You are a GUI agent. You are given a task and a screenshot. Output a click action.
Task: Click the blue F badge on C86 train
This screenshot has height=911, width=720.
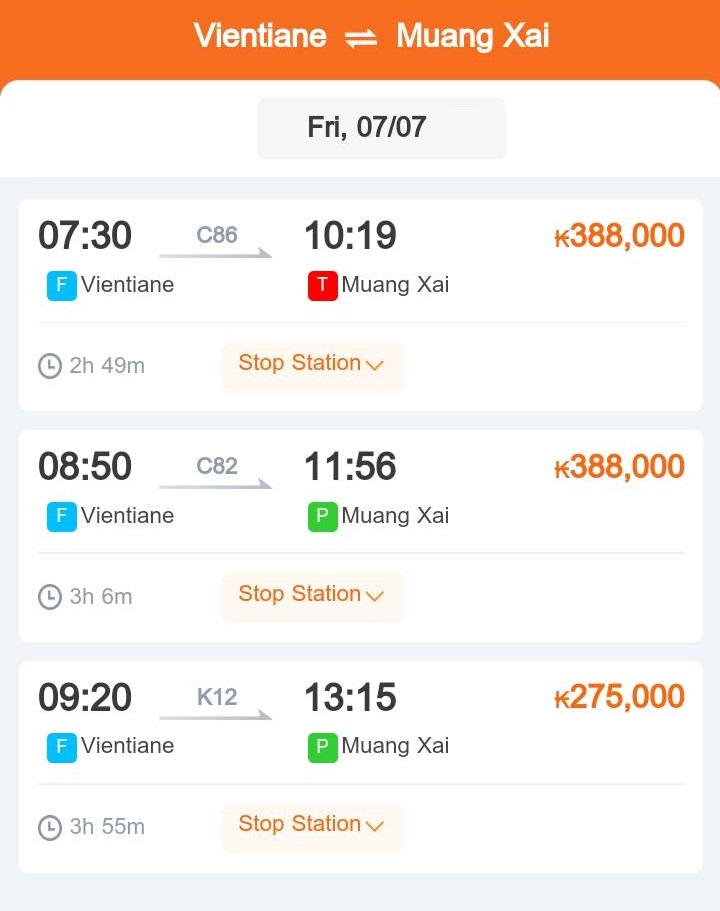pos(62,286)
